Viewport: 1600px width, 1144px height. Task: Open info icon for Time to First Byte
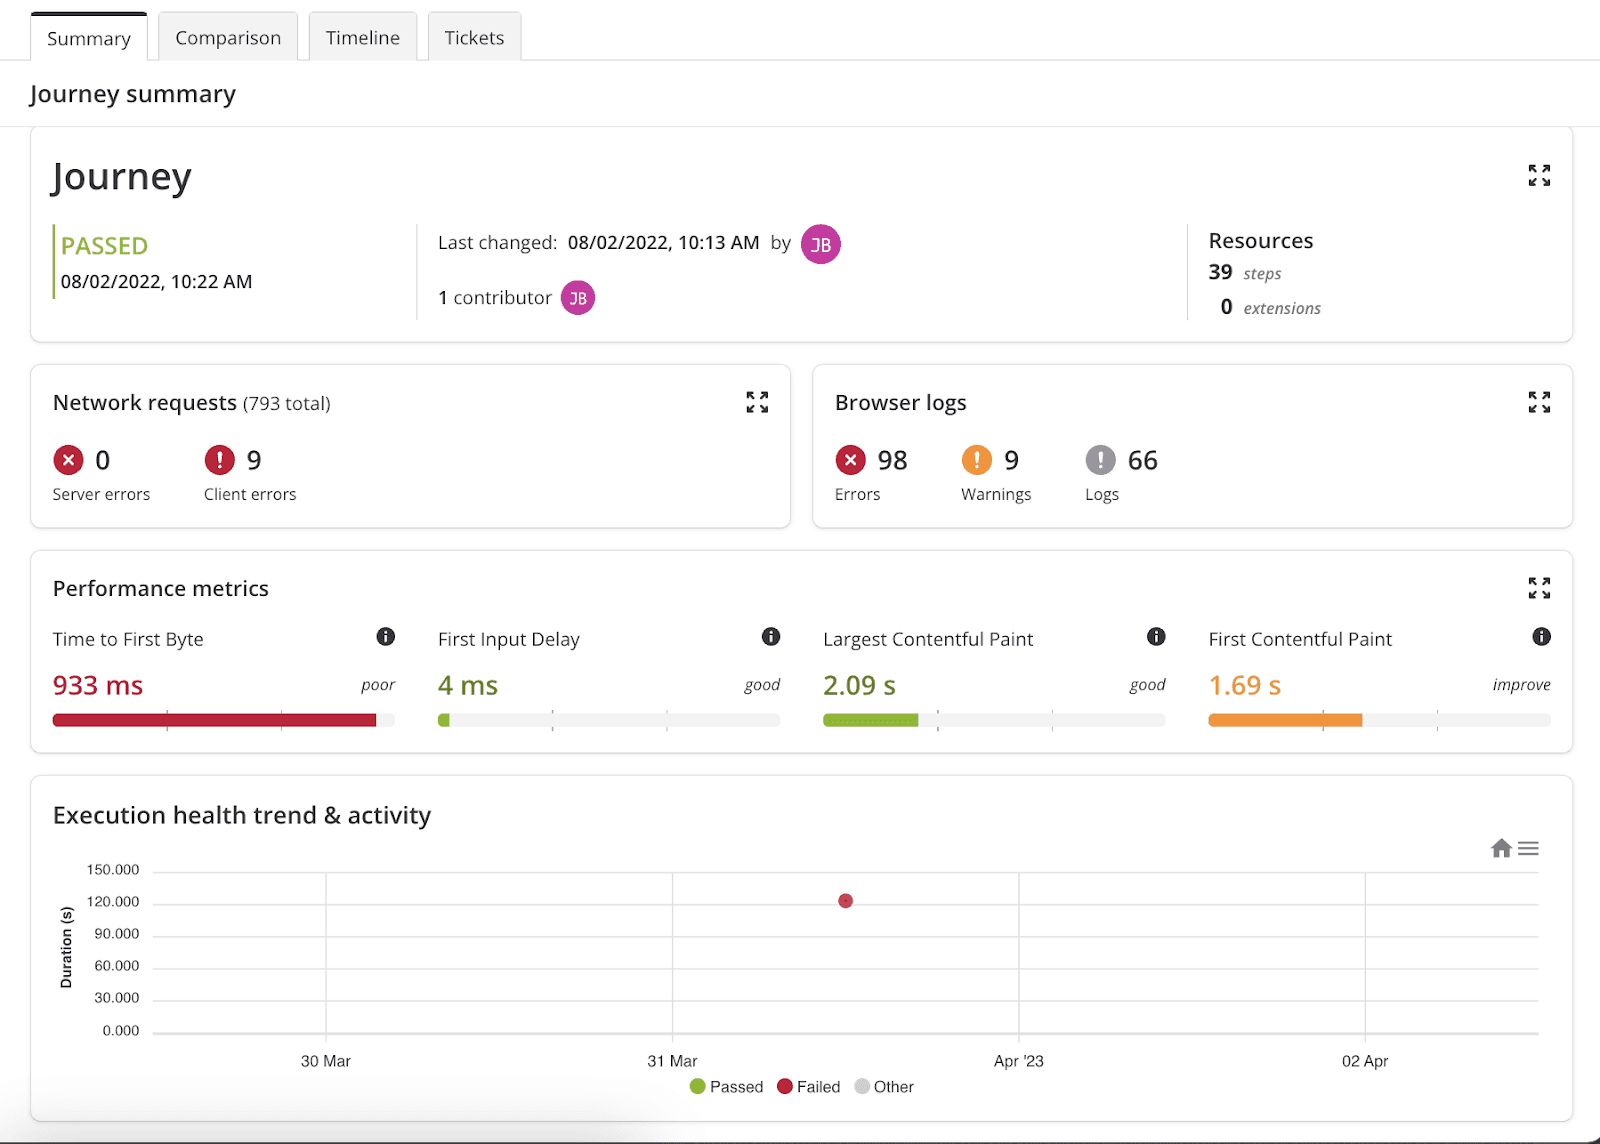386,637
